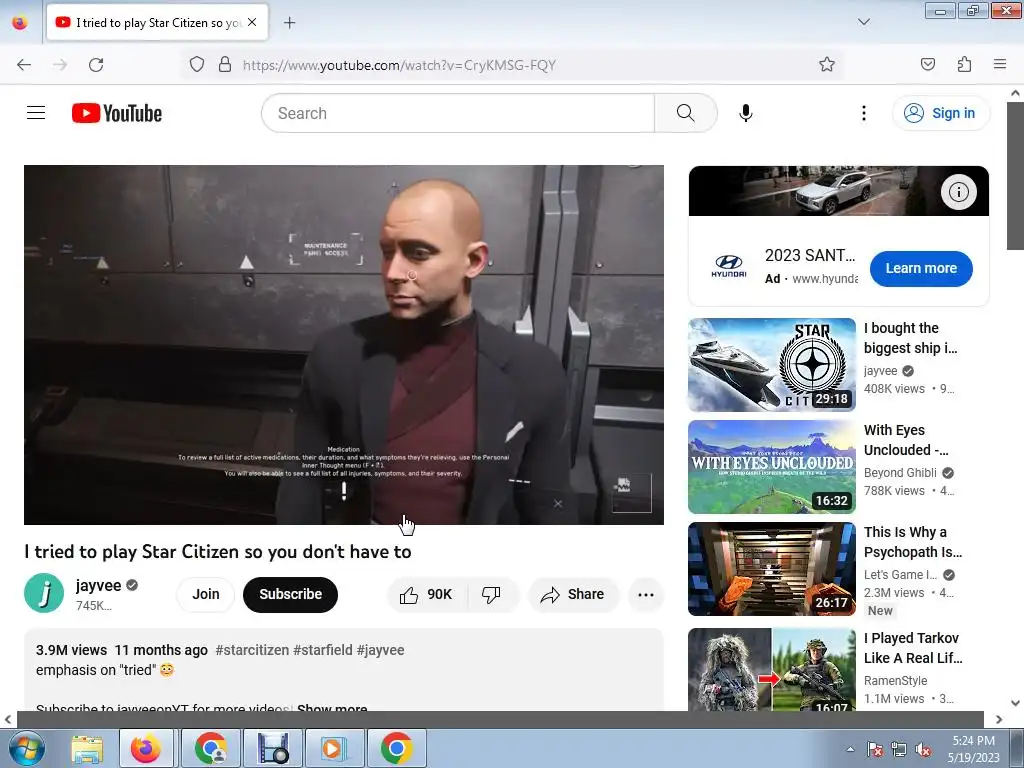1024x768 pixels.
Task: Share the video
Action: tap(572, 594)
